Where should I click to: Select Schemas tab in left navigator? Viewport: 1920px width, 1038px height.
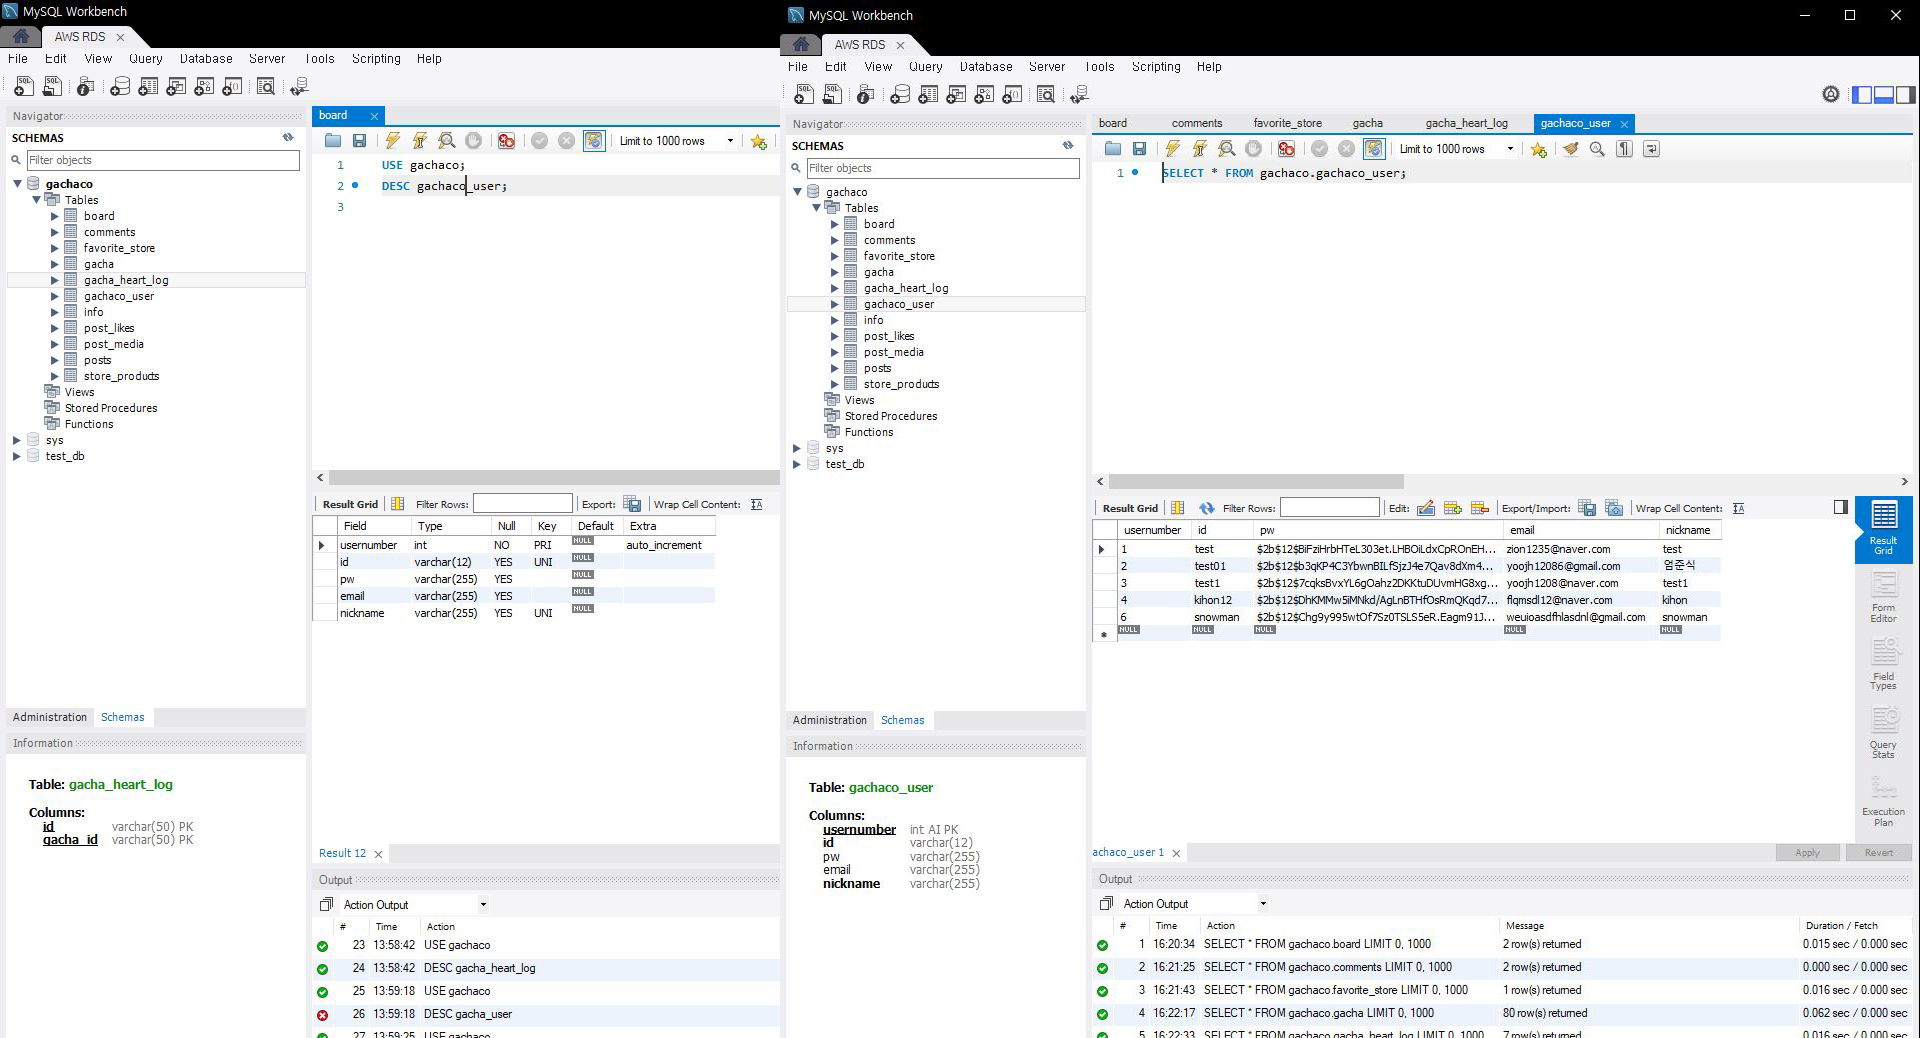122,717
